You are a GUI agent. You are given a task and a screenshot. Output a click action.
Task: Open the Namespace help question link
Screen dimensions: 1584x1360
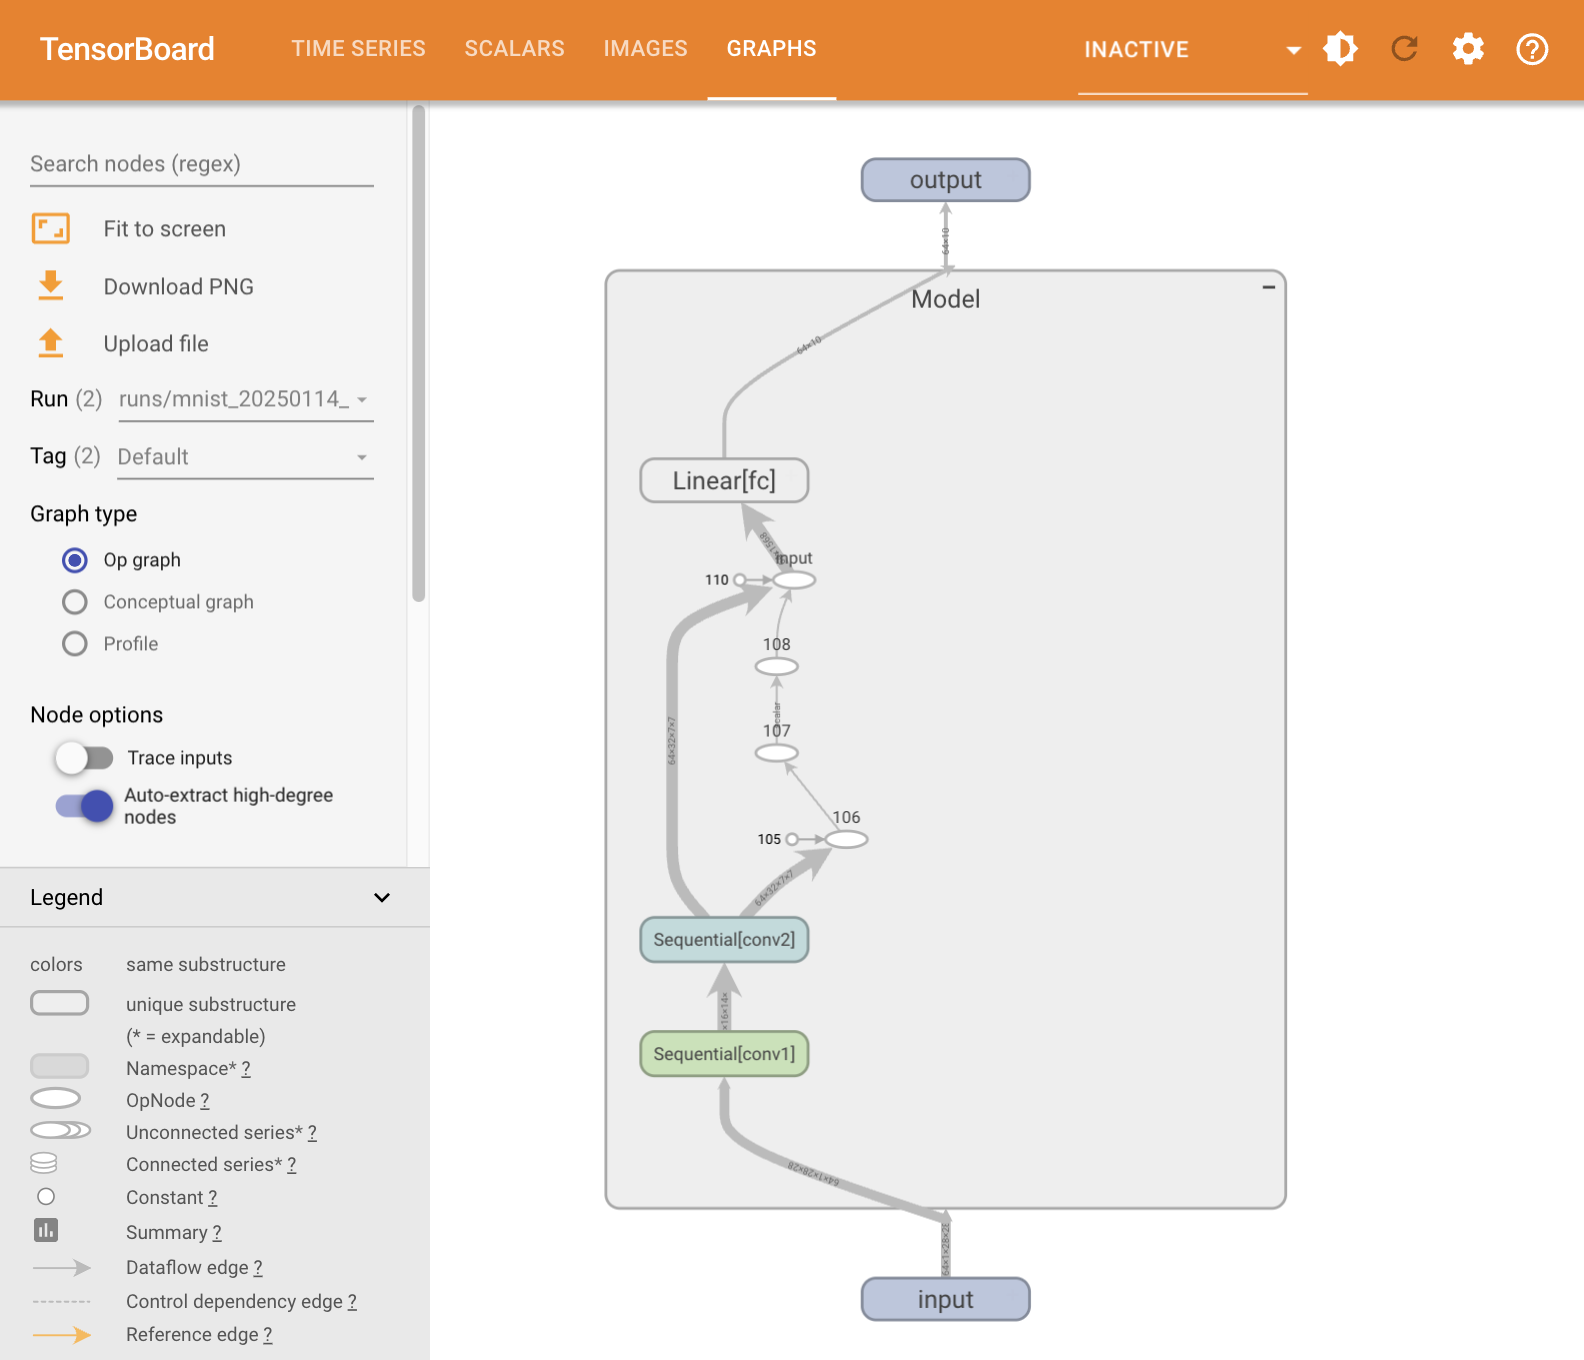click(246, 1069)
